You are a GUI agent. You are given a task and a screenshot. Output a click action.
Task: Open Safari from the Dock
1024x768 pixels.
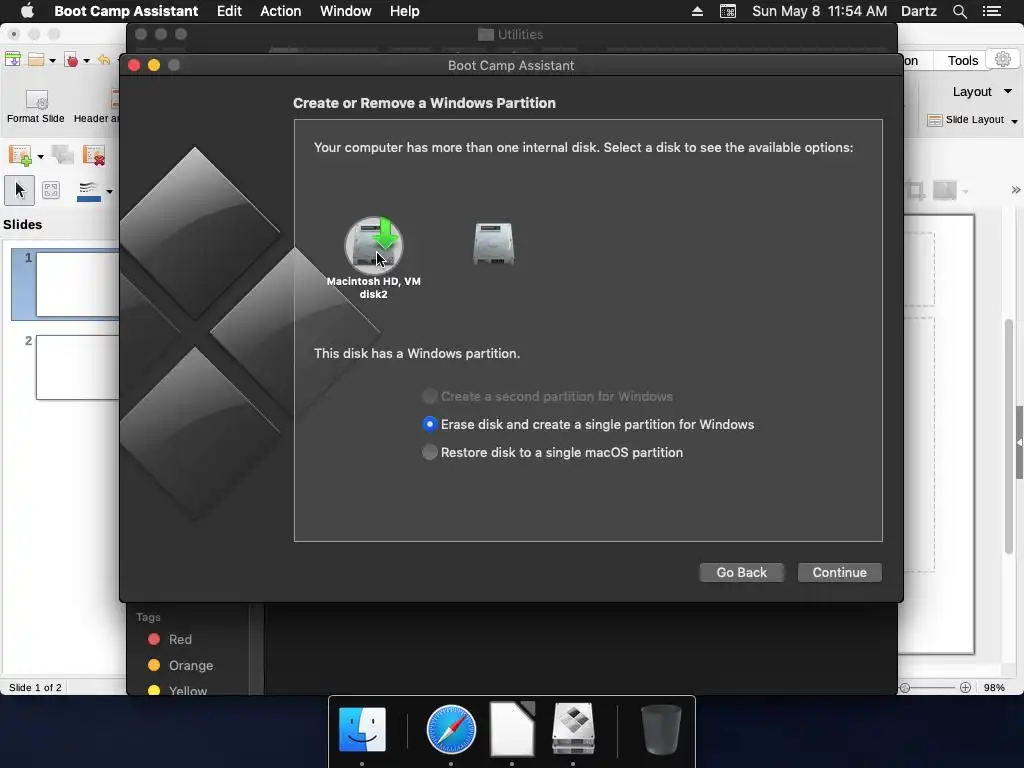[451, 729]
